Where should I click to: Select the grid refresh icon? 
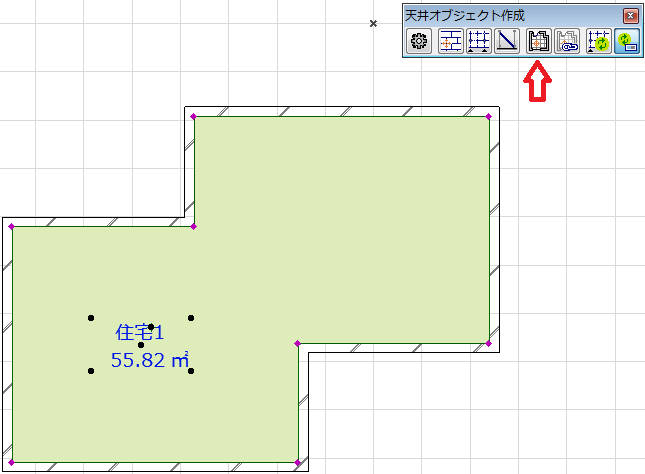pyautogui.click(x=600, y=42)
